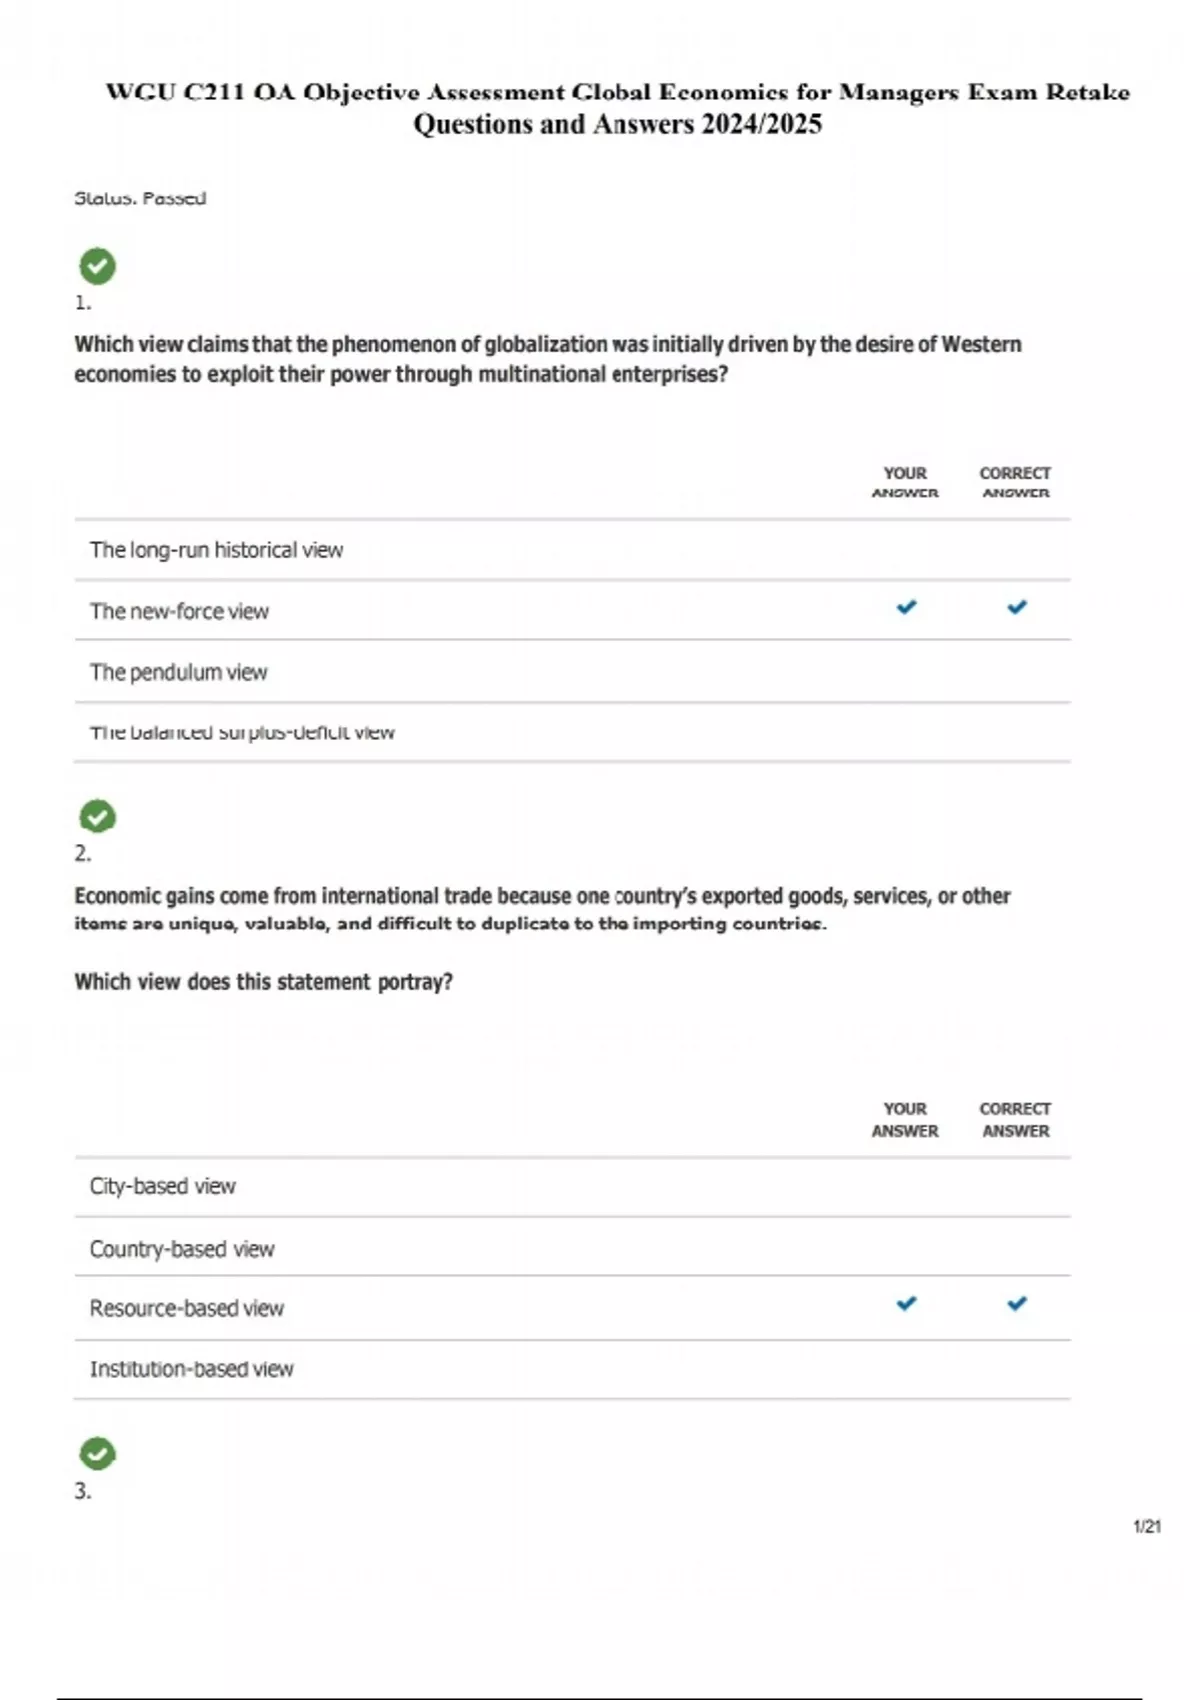Click the Status Passed text
Image resolution: width=1200 pixels, height=1700 pixels.
pos(140,198)
